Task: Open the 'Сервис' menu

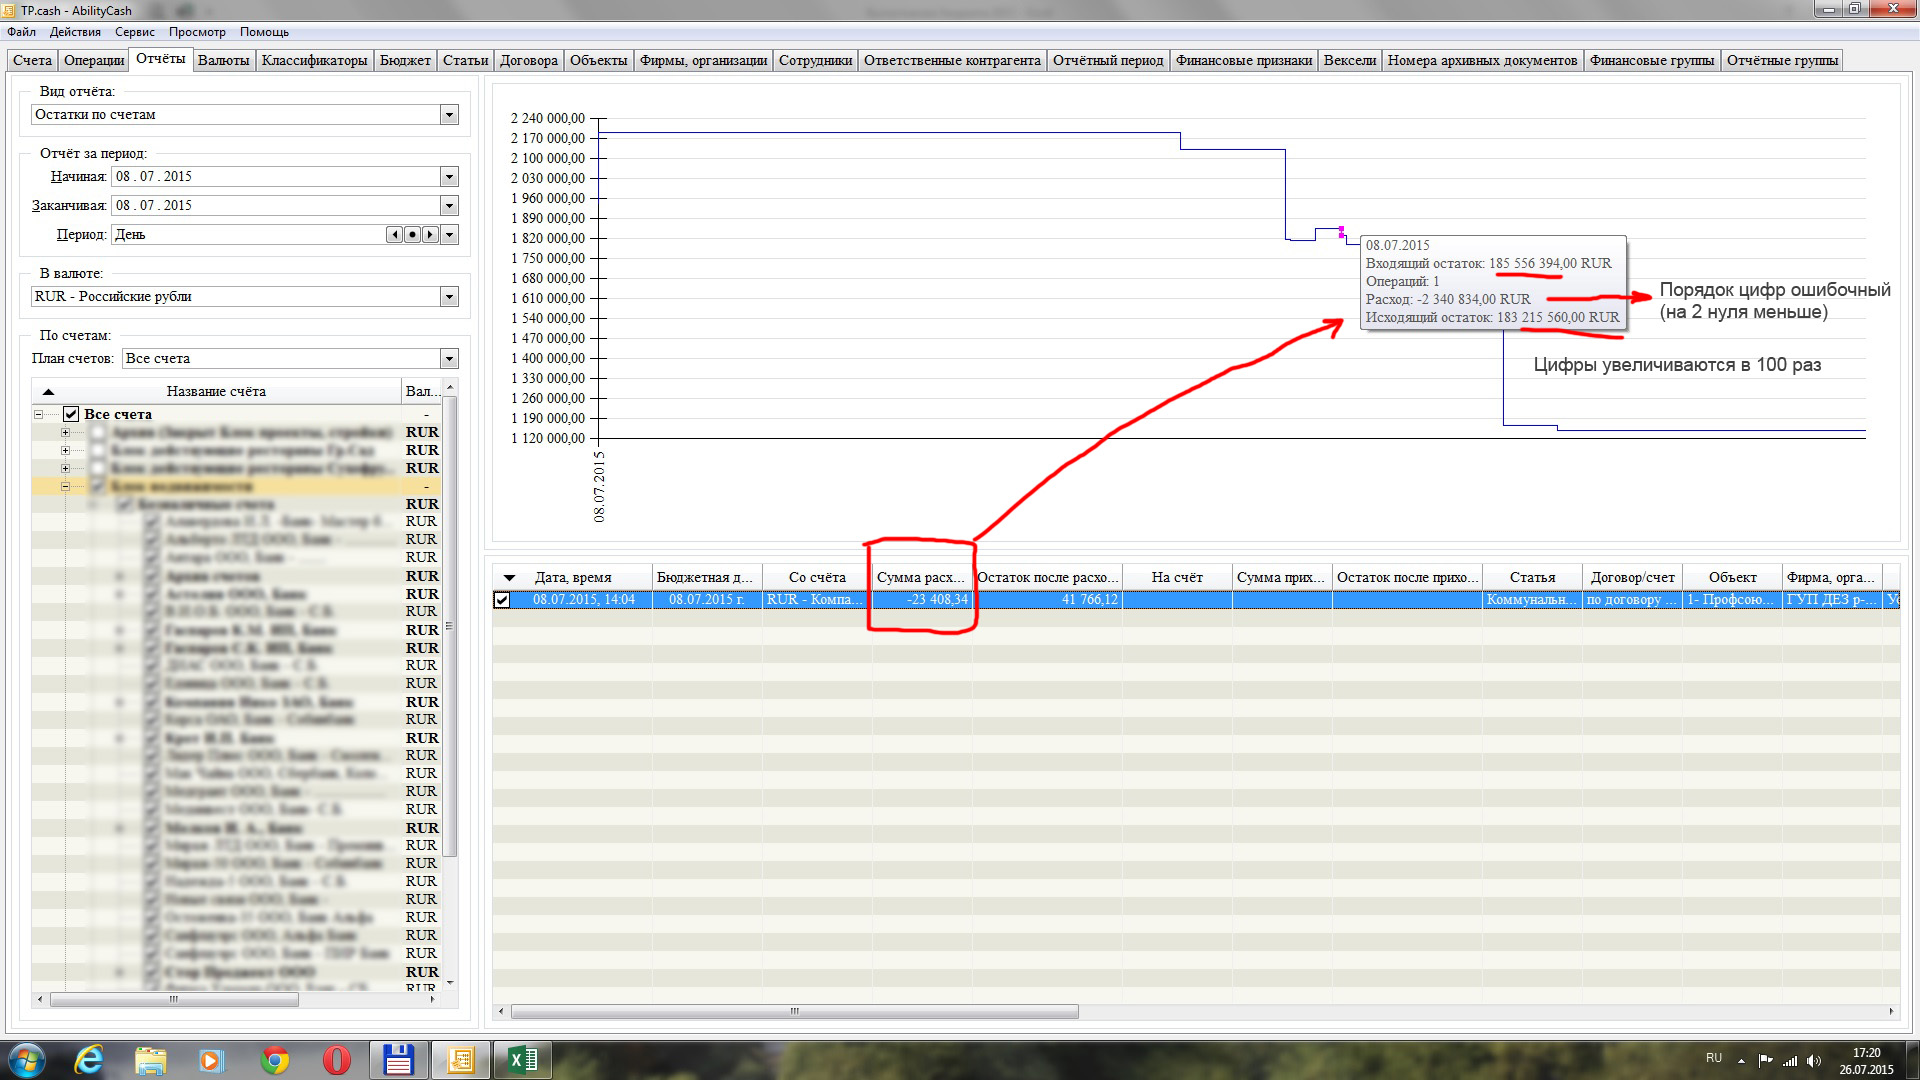Action: (x=134, y=32)
